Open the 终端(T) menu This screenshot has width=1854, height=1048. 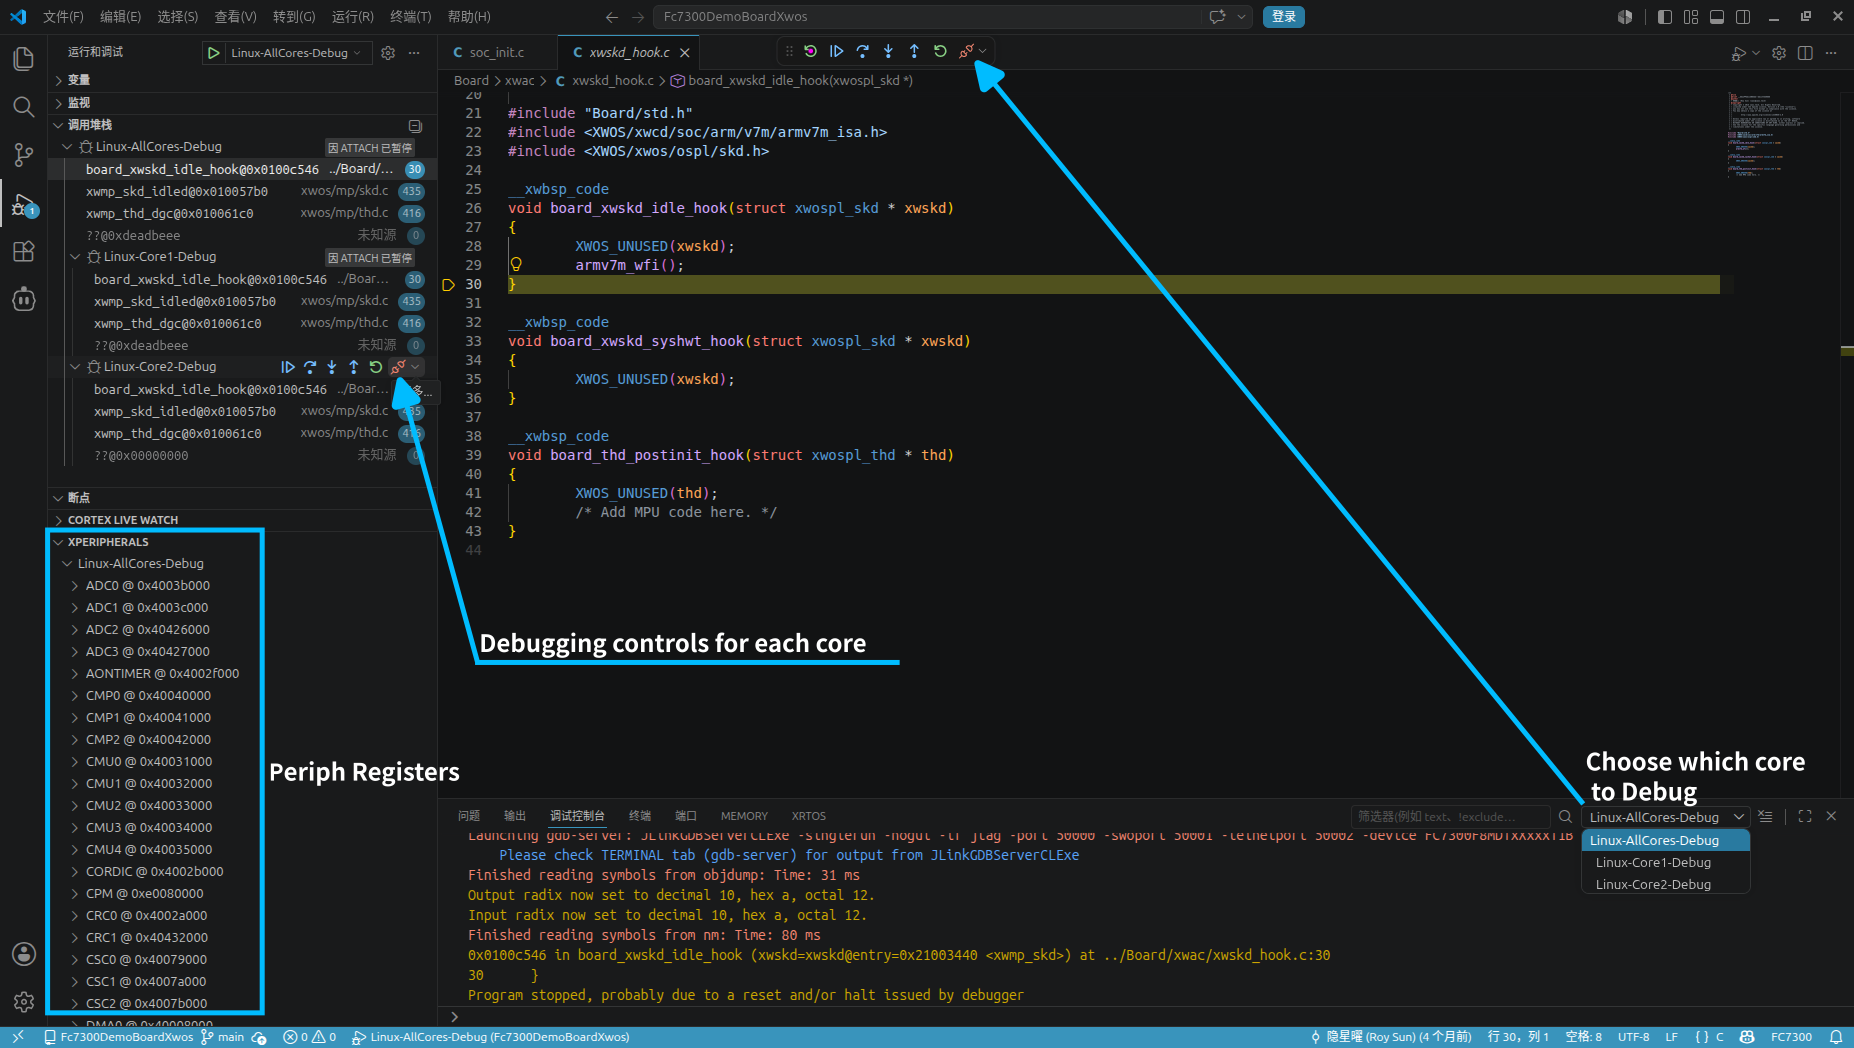pos(410,17)
